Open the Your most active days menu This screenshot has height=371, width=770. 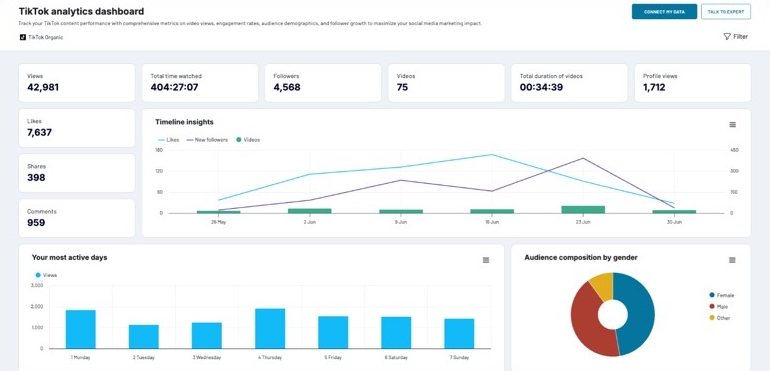pyautogui.click(x=486, y=260)
